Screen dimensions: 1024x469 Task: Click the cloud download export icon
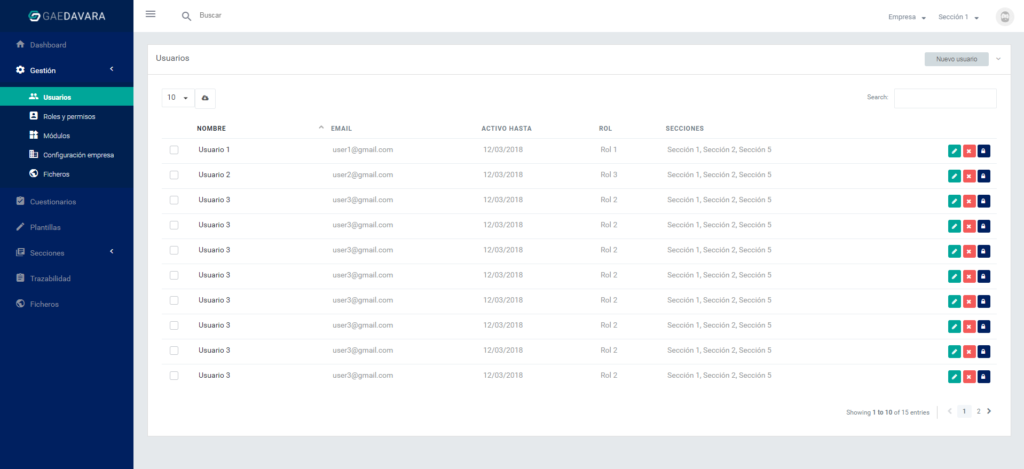click(x=205, y=98)
